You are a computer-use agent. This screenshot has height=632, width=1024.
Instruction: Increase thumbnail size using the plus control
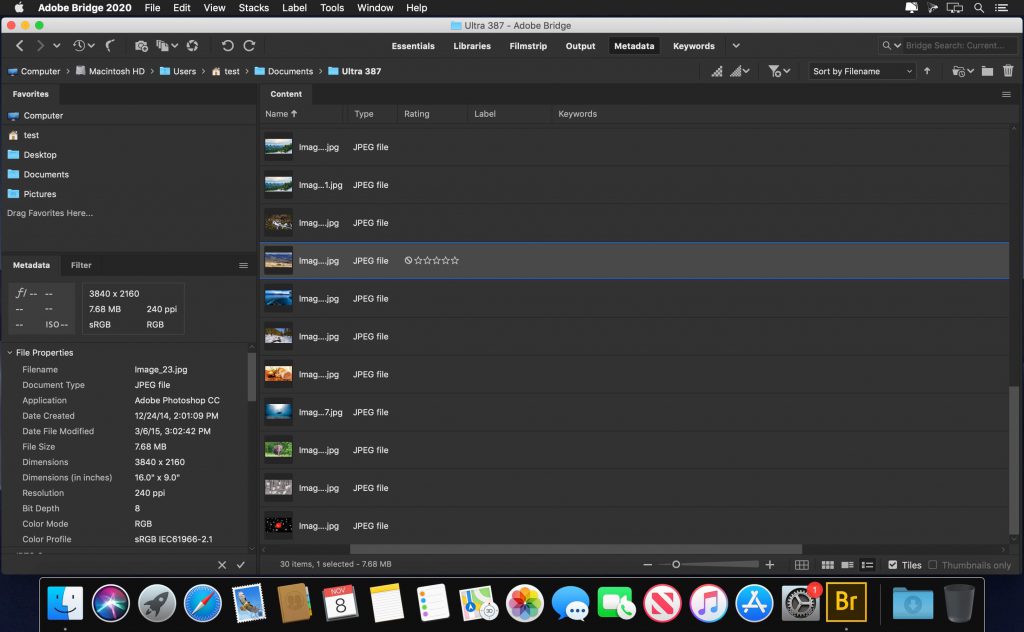point(769,565)
